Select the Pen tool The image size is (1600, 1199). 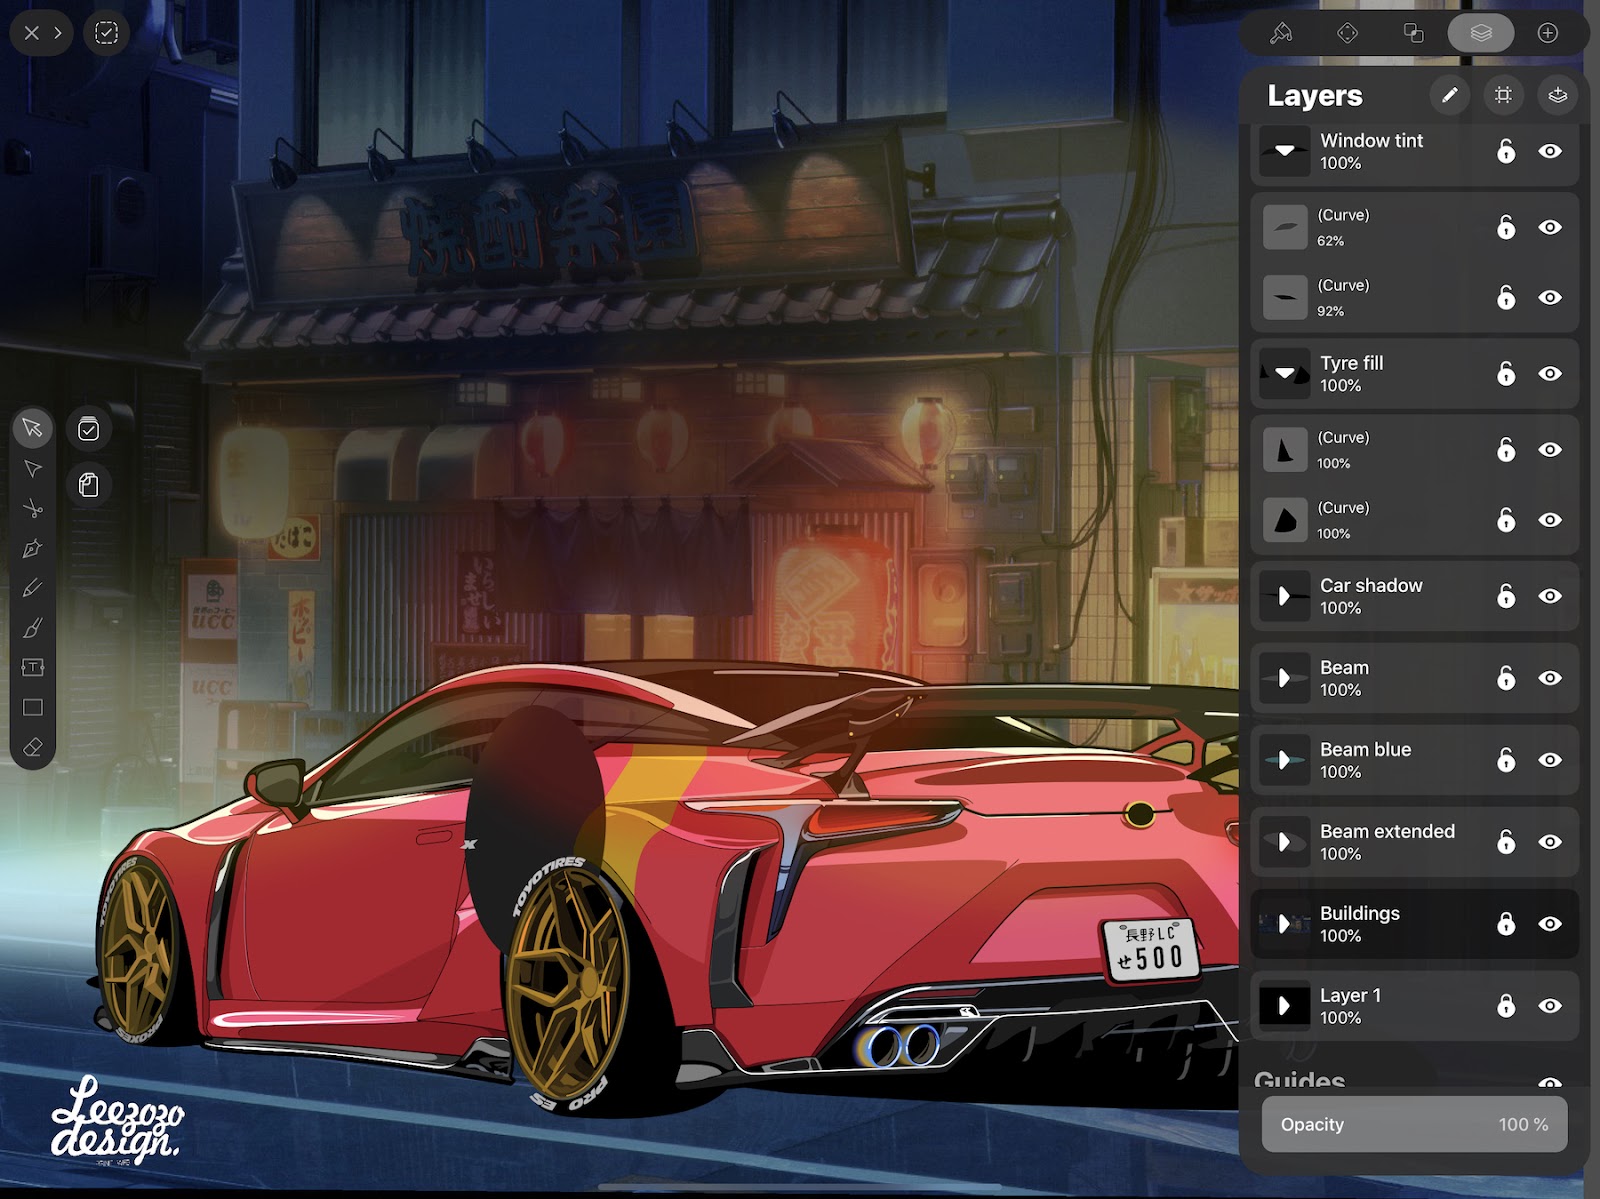pyautogui.click(x=32, y=548)
